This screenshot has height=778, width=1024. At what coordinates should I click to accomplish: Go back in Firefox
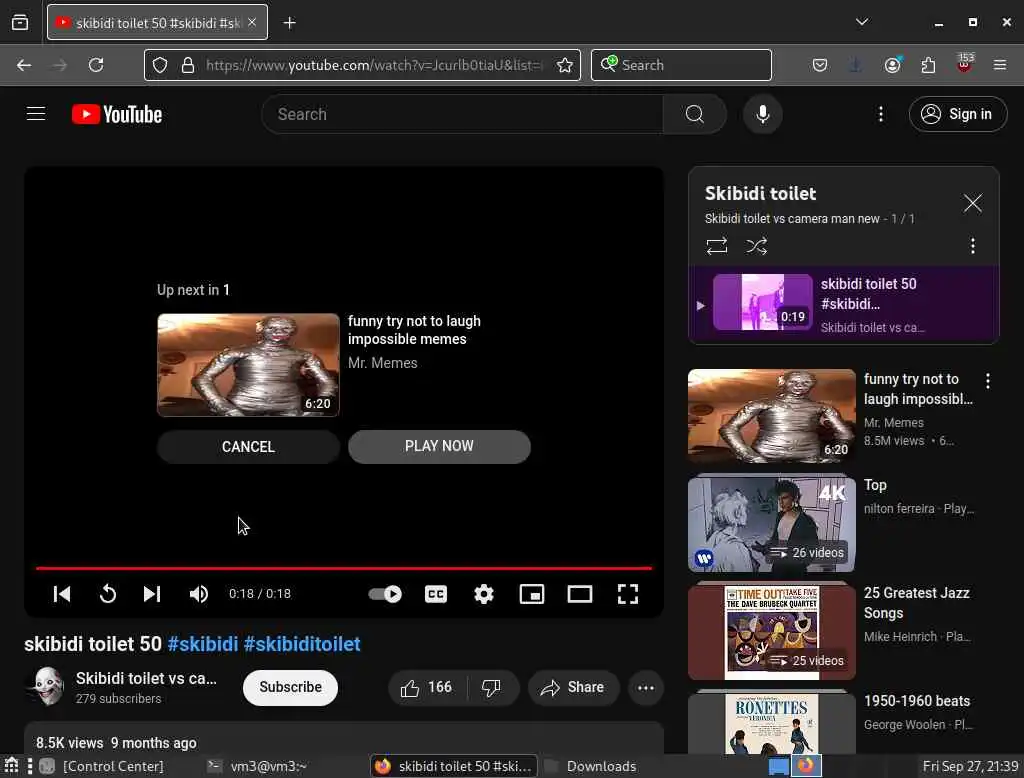pyautogui.click(x=24, y=65)
